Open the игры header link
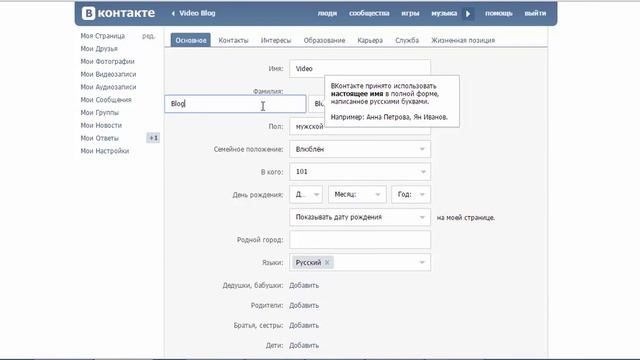640x360 pixels. pos(410,13)
